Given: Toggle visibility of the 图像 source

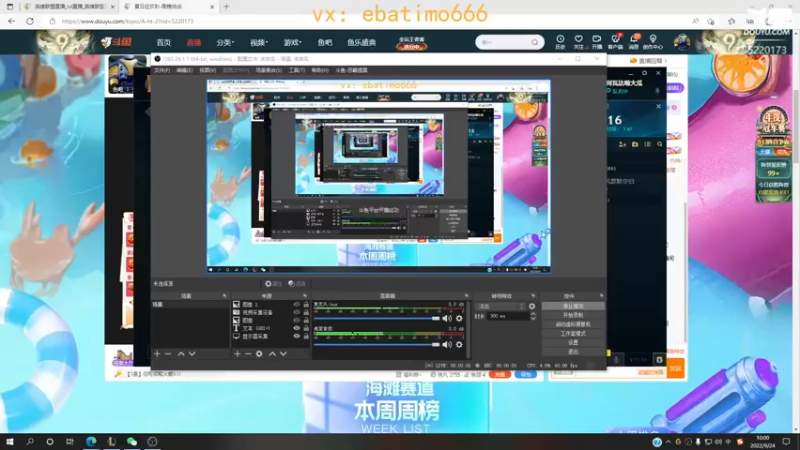Looking at the screenshot, I should coord(296,320).
